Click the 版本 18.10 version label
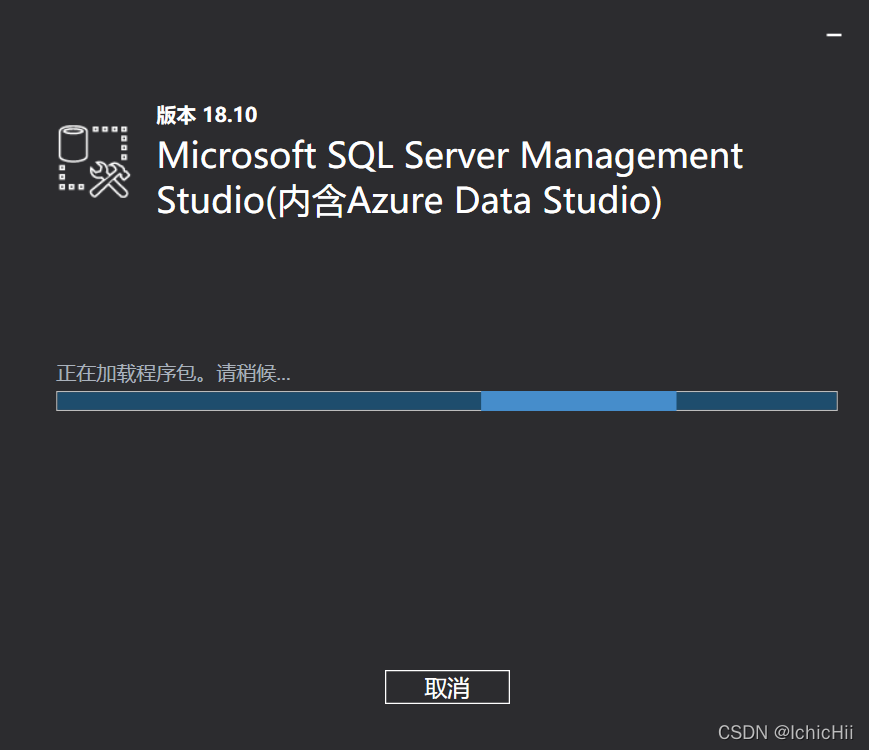869x750 pixels. [x=207, y=115]
